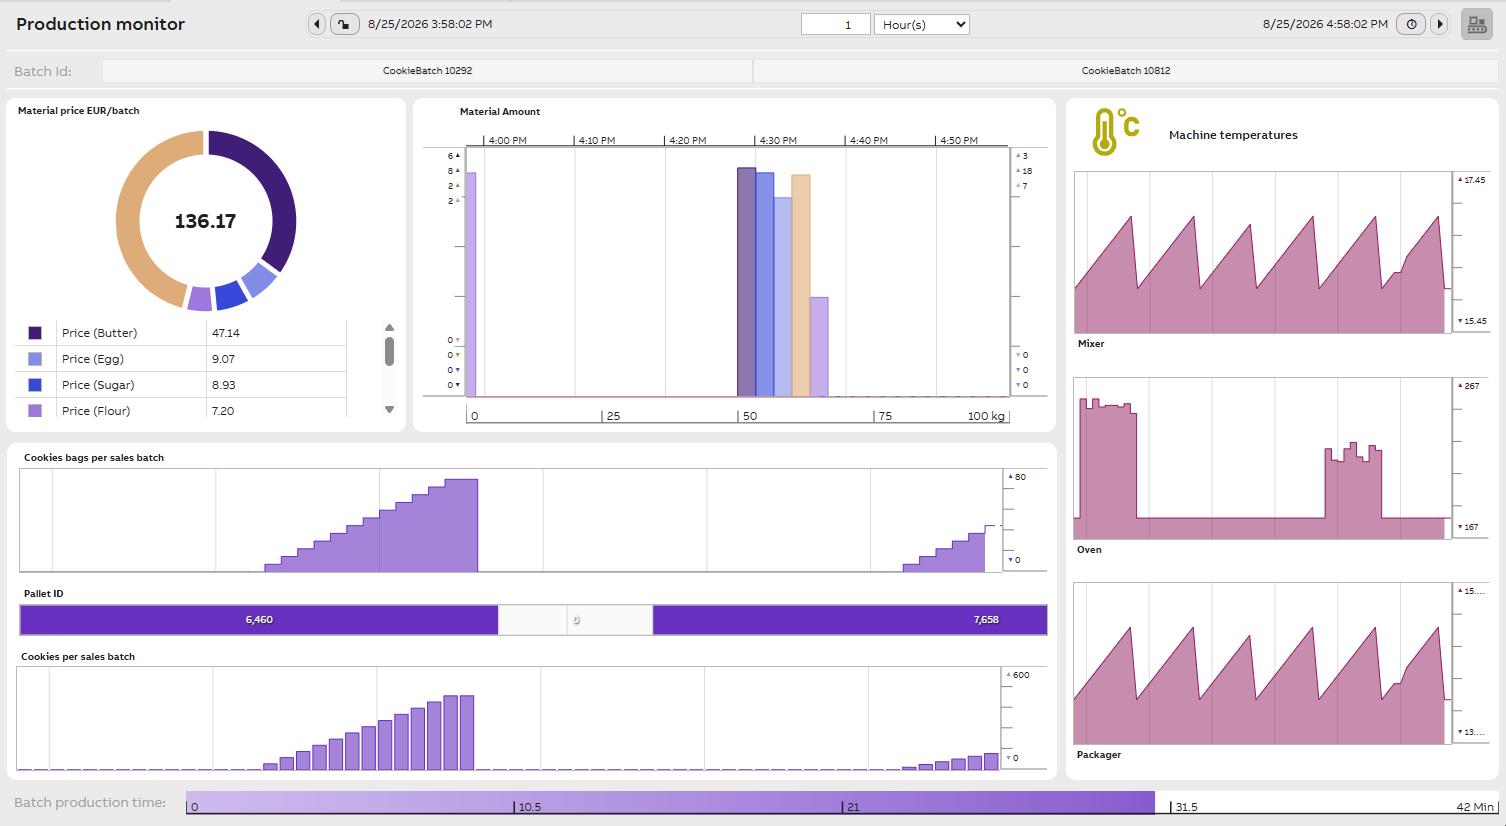Click the 100 kg axis label

[x=986, y=416]
